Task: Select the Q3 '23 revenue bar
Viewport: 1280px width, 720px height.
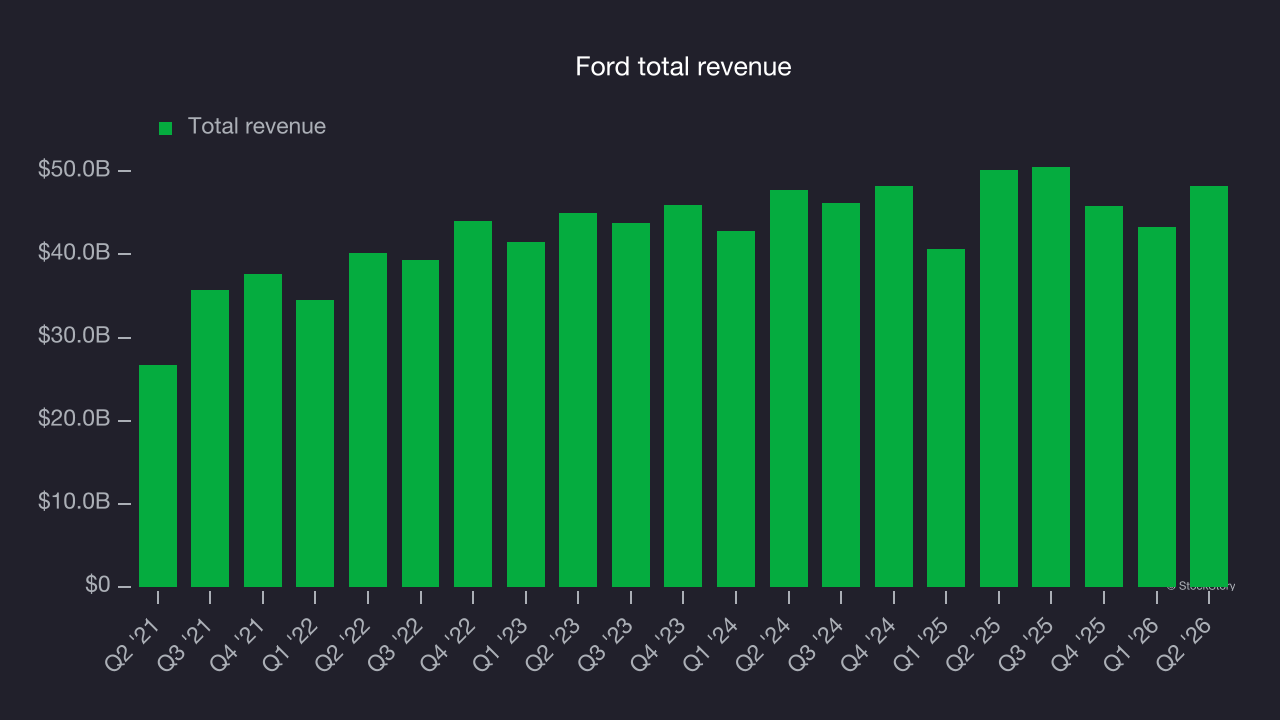Action: [631, 405]
